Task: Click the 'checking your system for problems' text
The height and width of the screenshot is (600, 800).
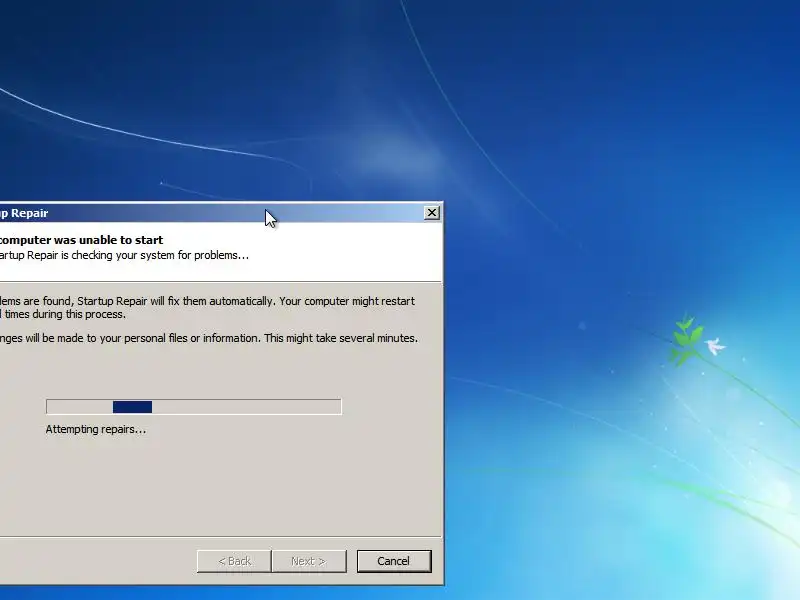Action: click(x=160, y=255)
